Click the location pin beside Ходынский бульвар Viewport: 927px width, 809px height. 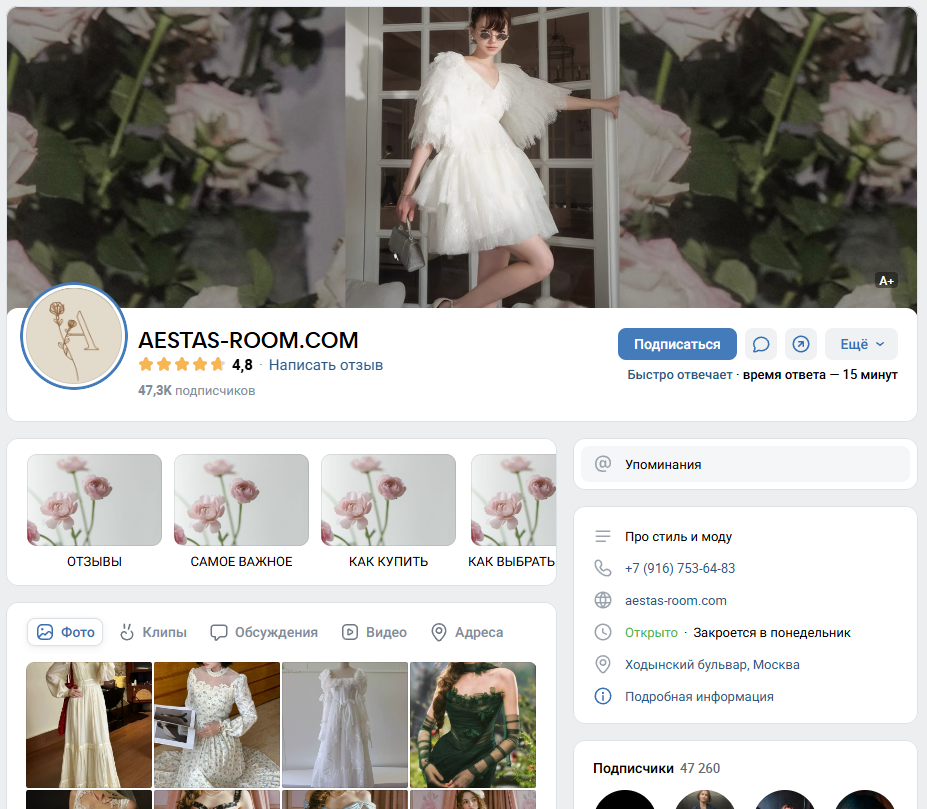pyautogui.click(x=602, y=664)
